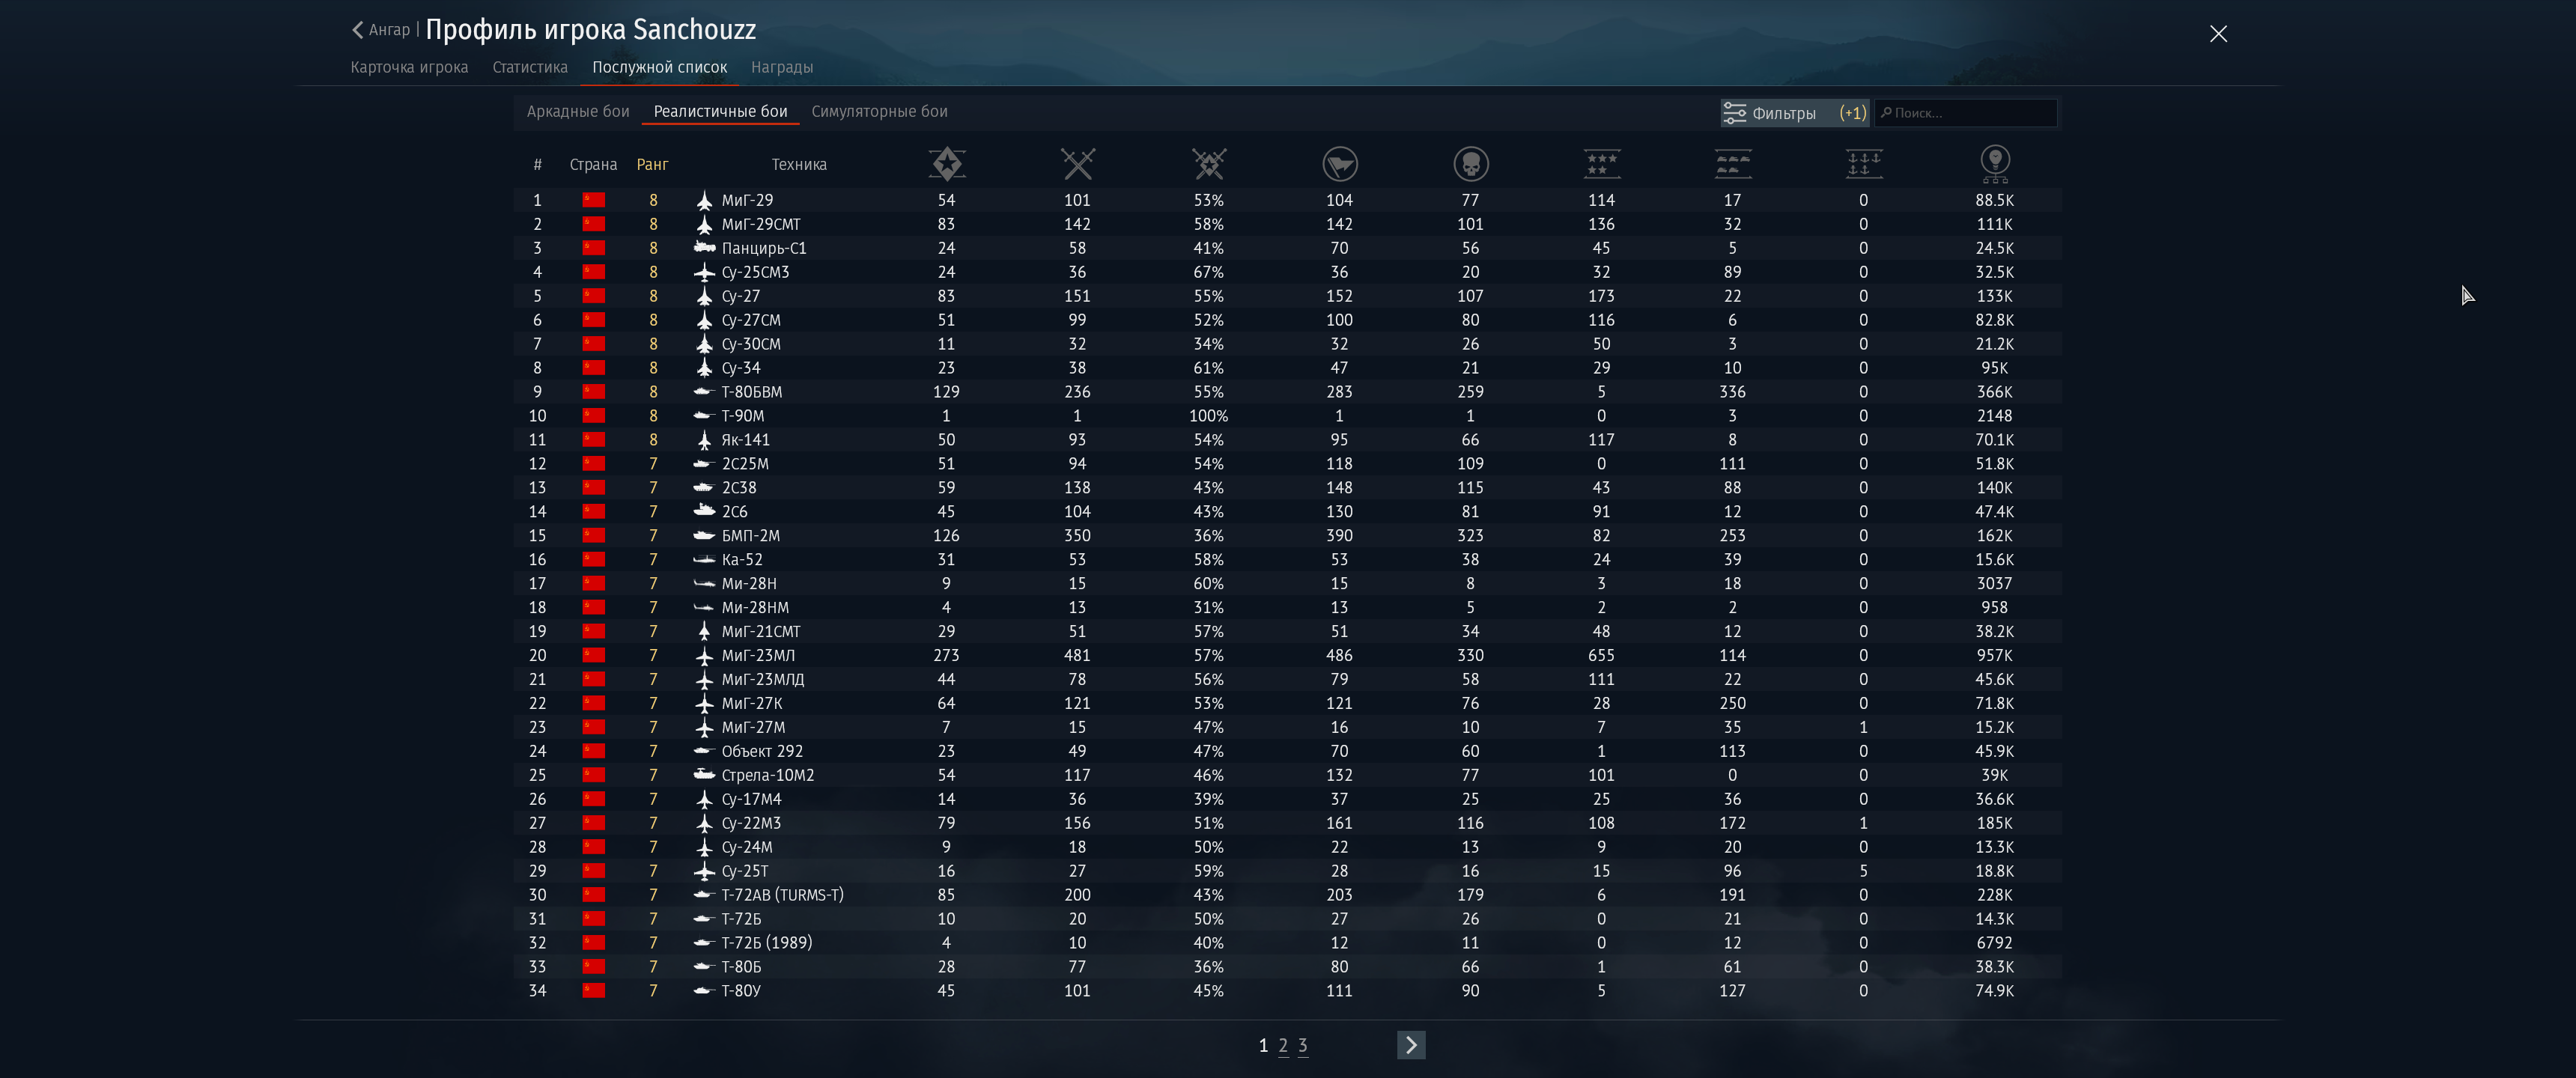Switch to Аркадные бои tab

tap(578, 111)
